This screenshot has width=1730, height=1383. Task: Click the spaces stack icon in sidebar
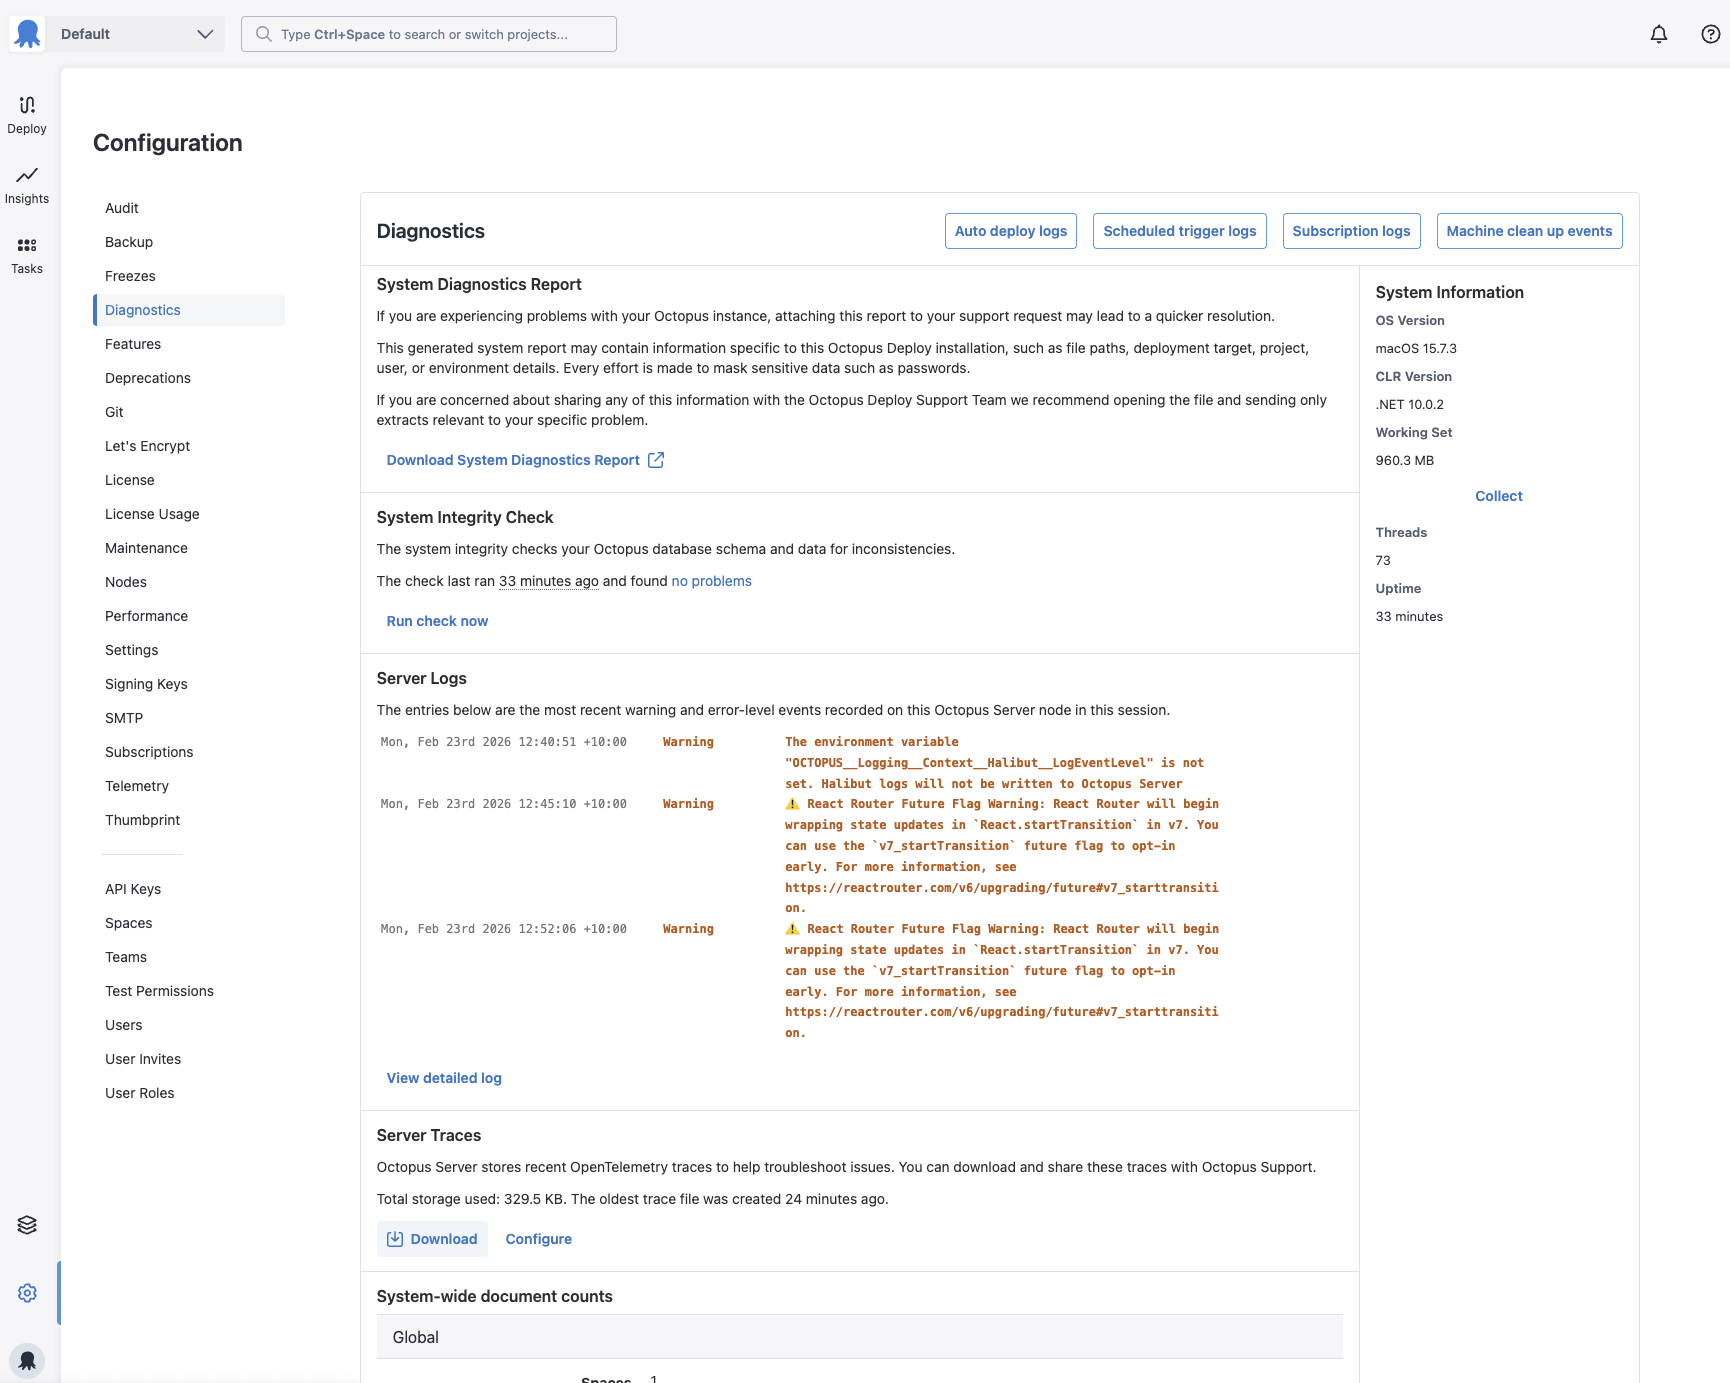click(x=26, y=1224)
